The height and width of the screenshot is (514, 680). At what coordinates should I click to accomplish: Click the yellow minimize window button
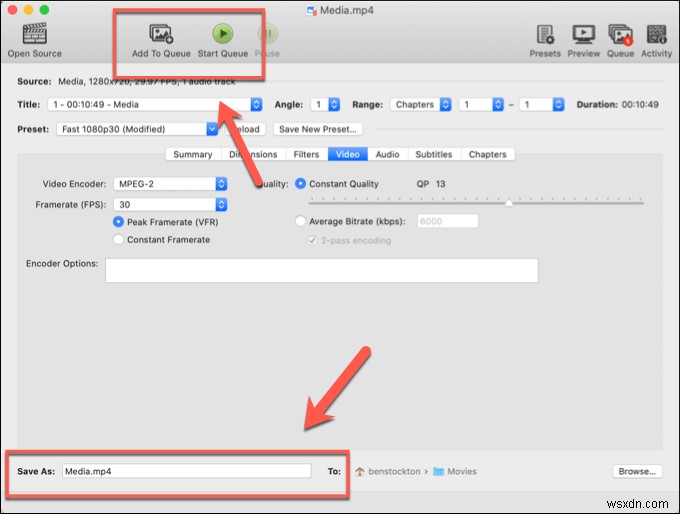coord(29,10)
